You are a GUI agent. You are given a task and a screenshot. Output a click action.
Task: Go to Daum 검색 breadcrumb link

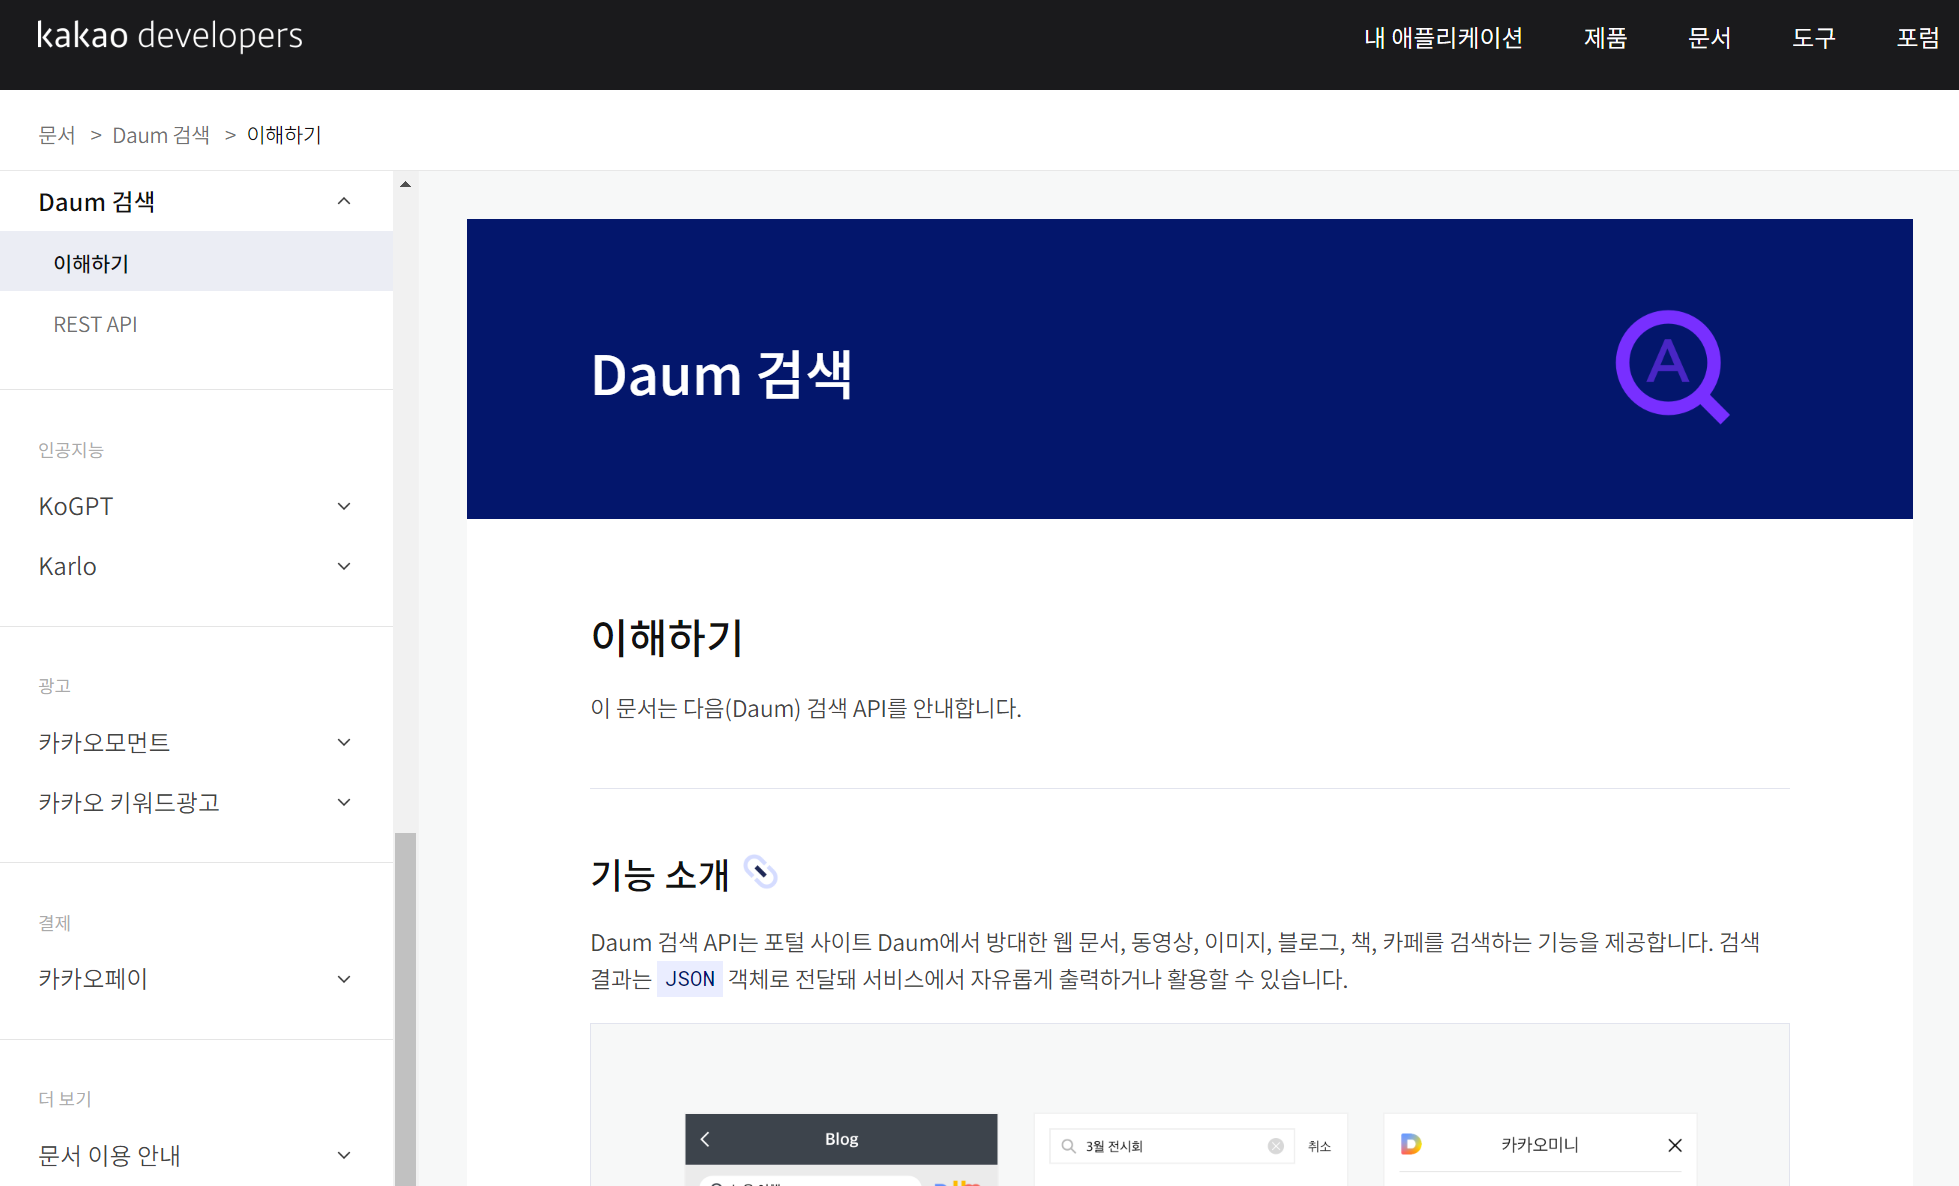[x=161, y=135]
